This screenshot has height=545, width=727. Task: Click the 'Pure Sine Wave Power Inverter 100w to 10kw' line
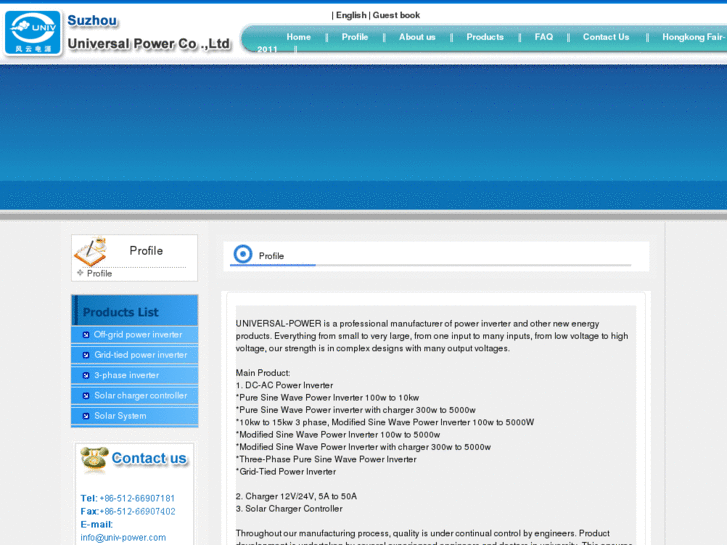327,398
